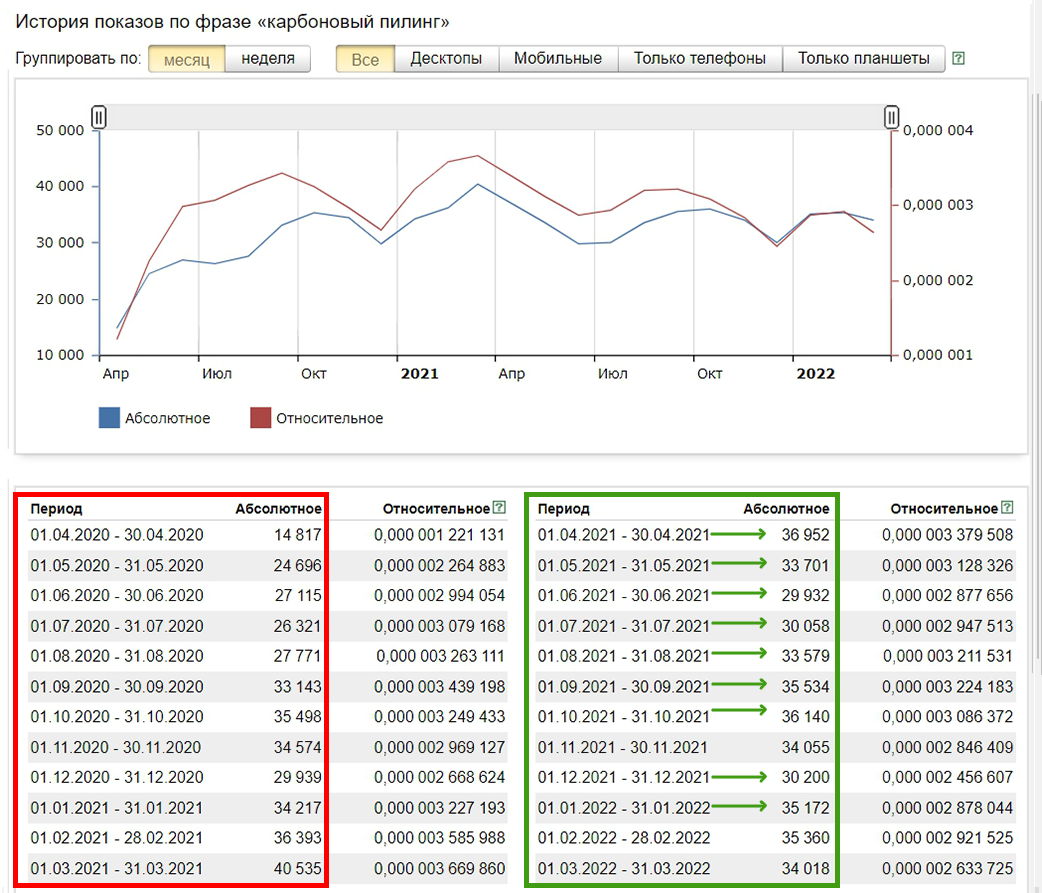Select relative value 0,000 003 379 508
Viewport: 1042px width, 893px height.
coord(948,535)
